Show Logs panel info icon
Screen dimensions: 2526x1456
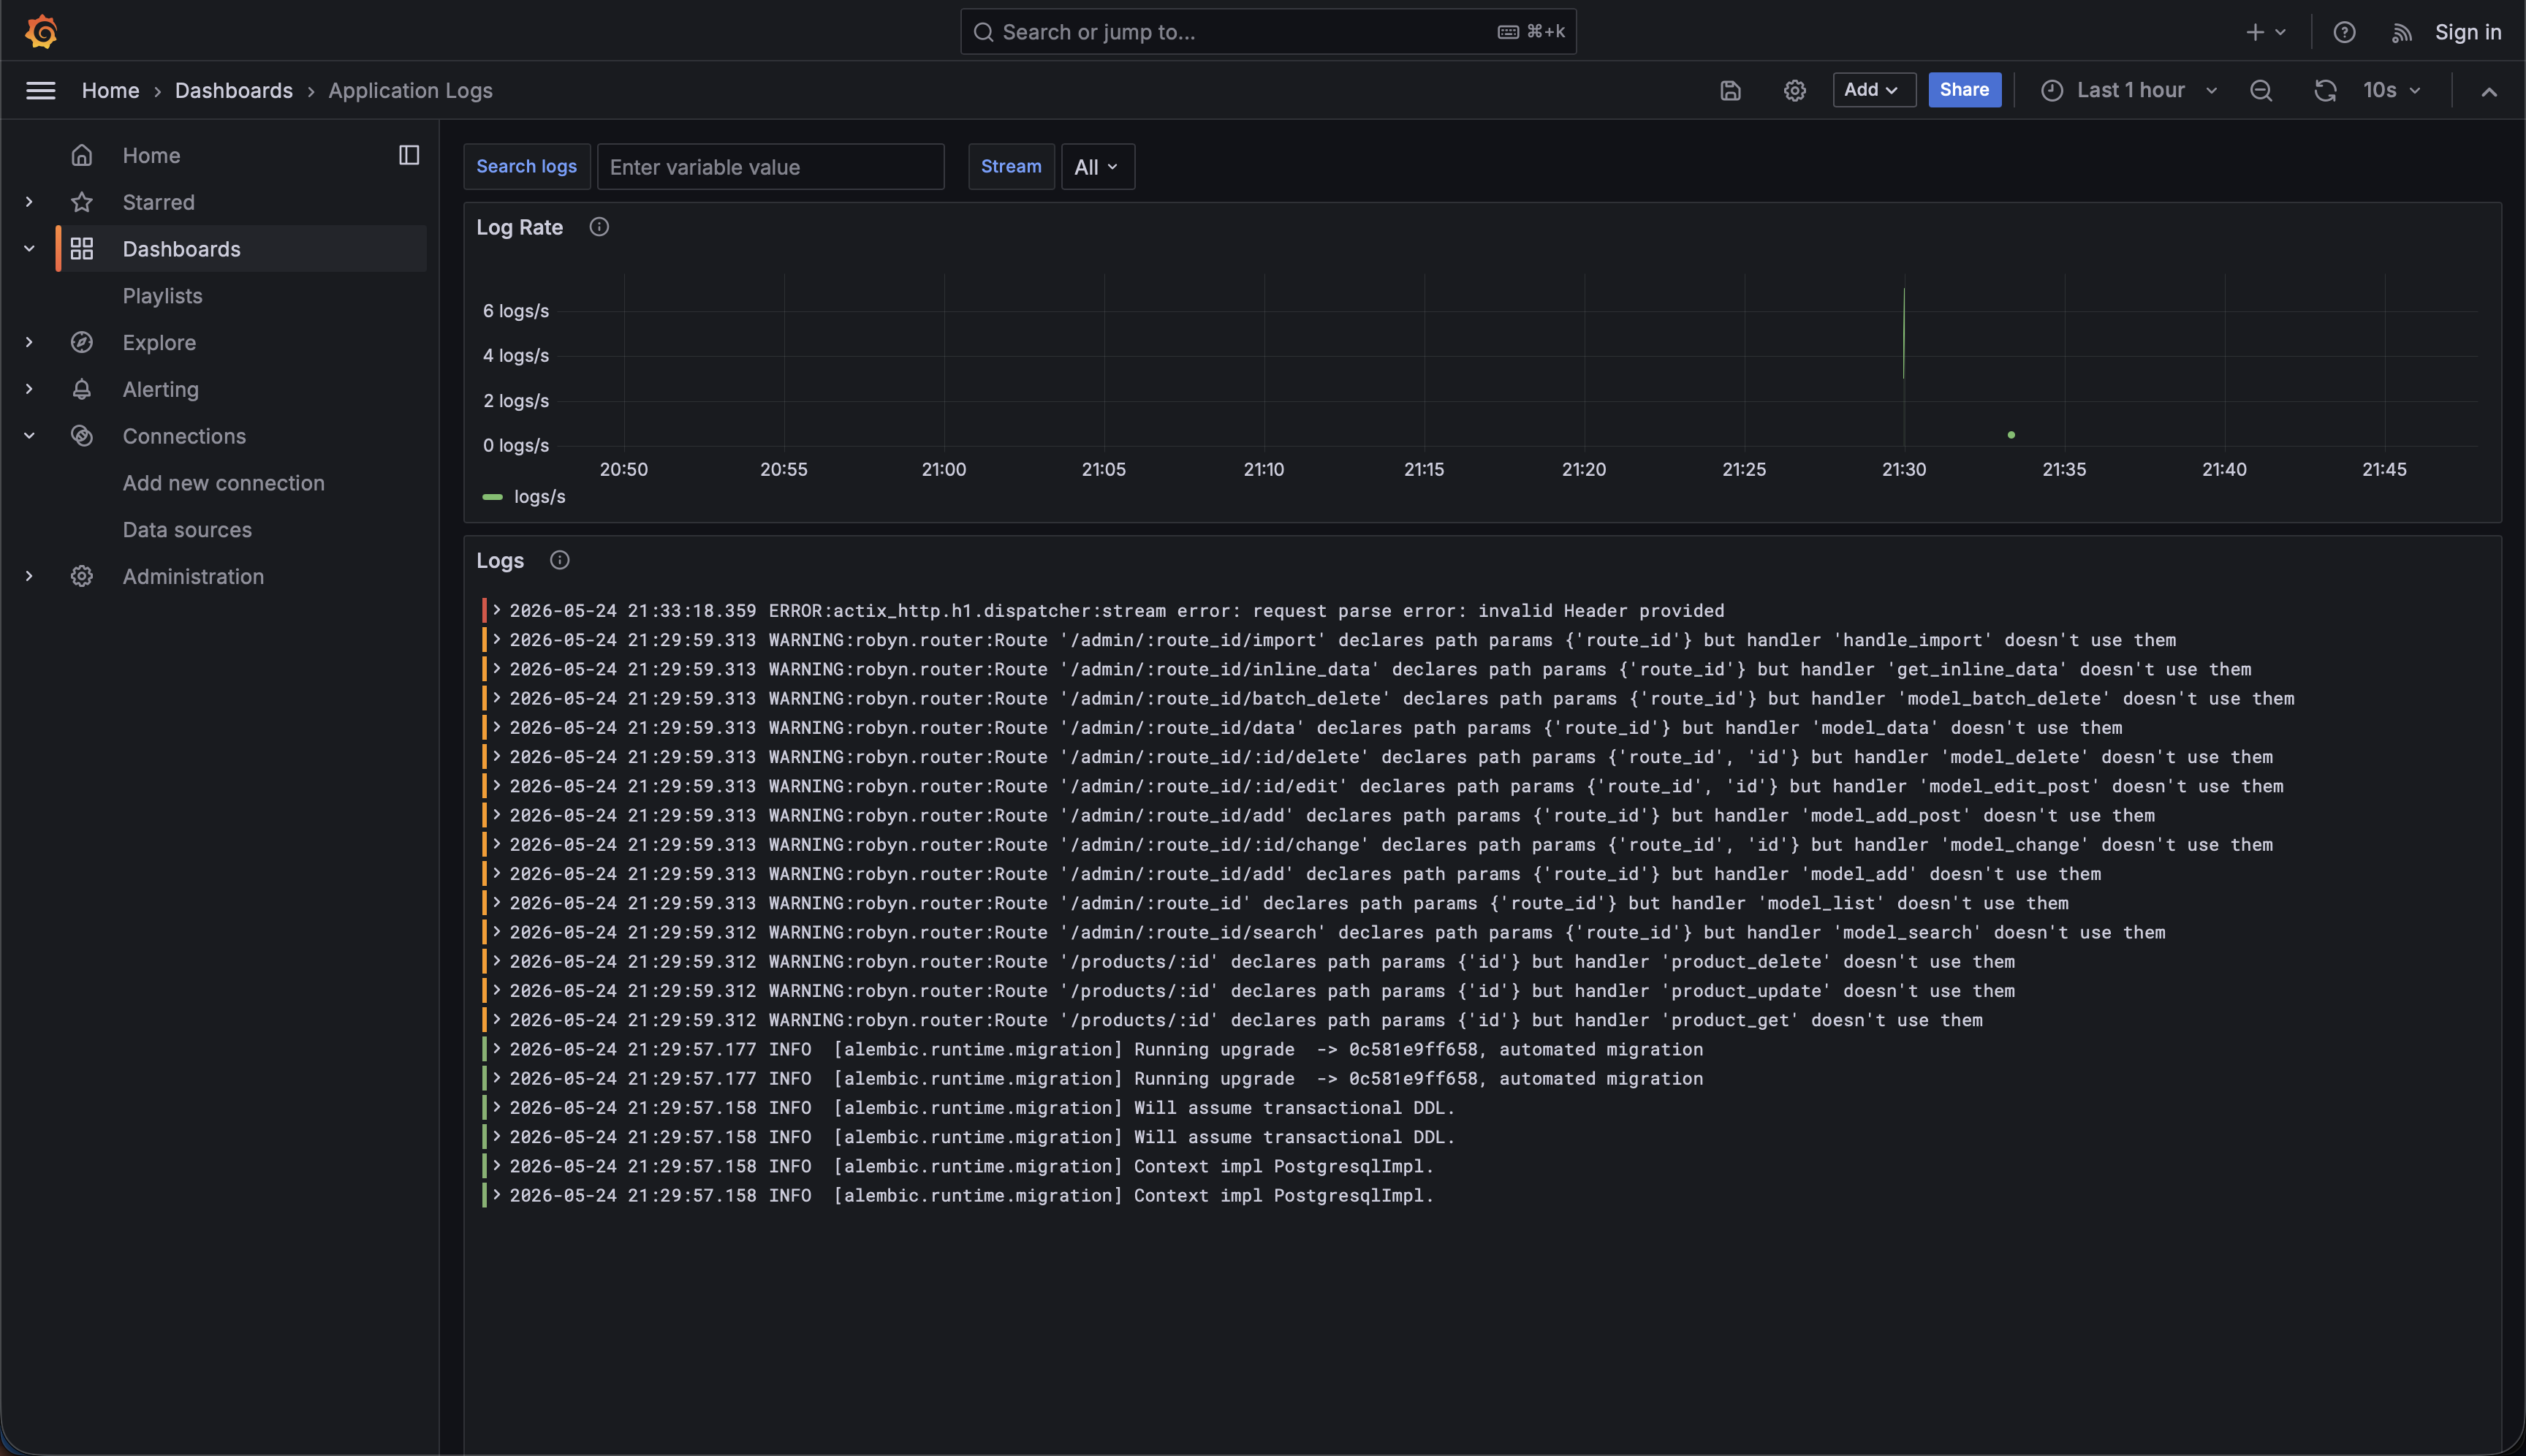[x=560, y=560]
